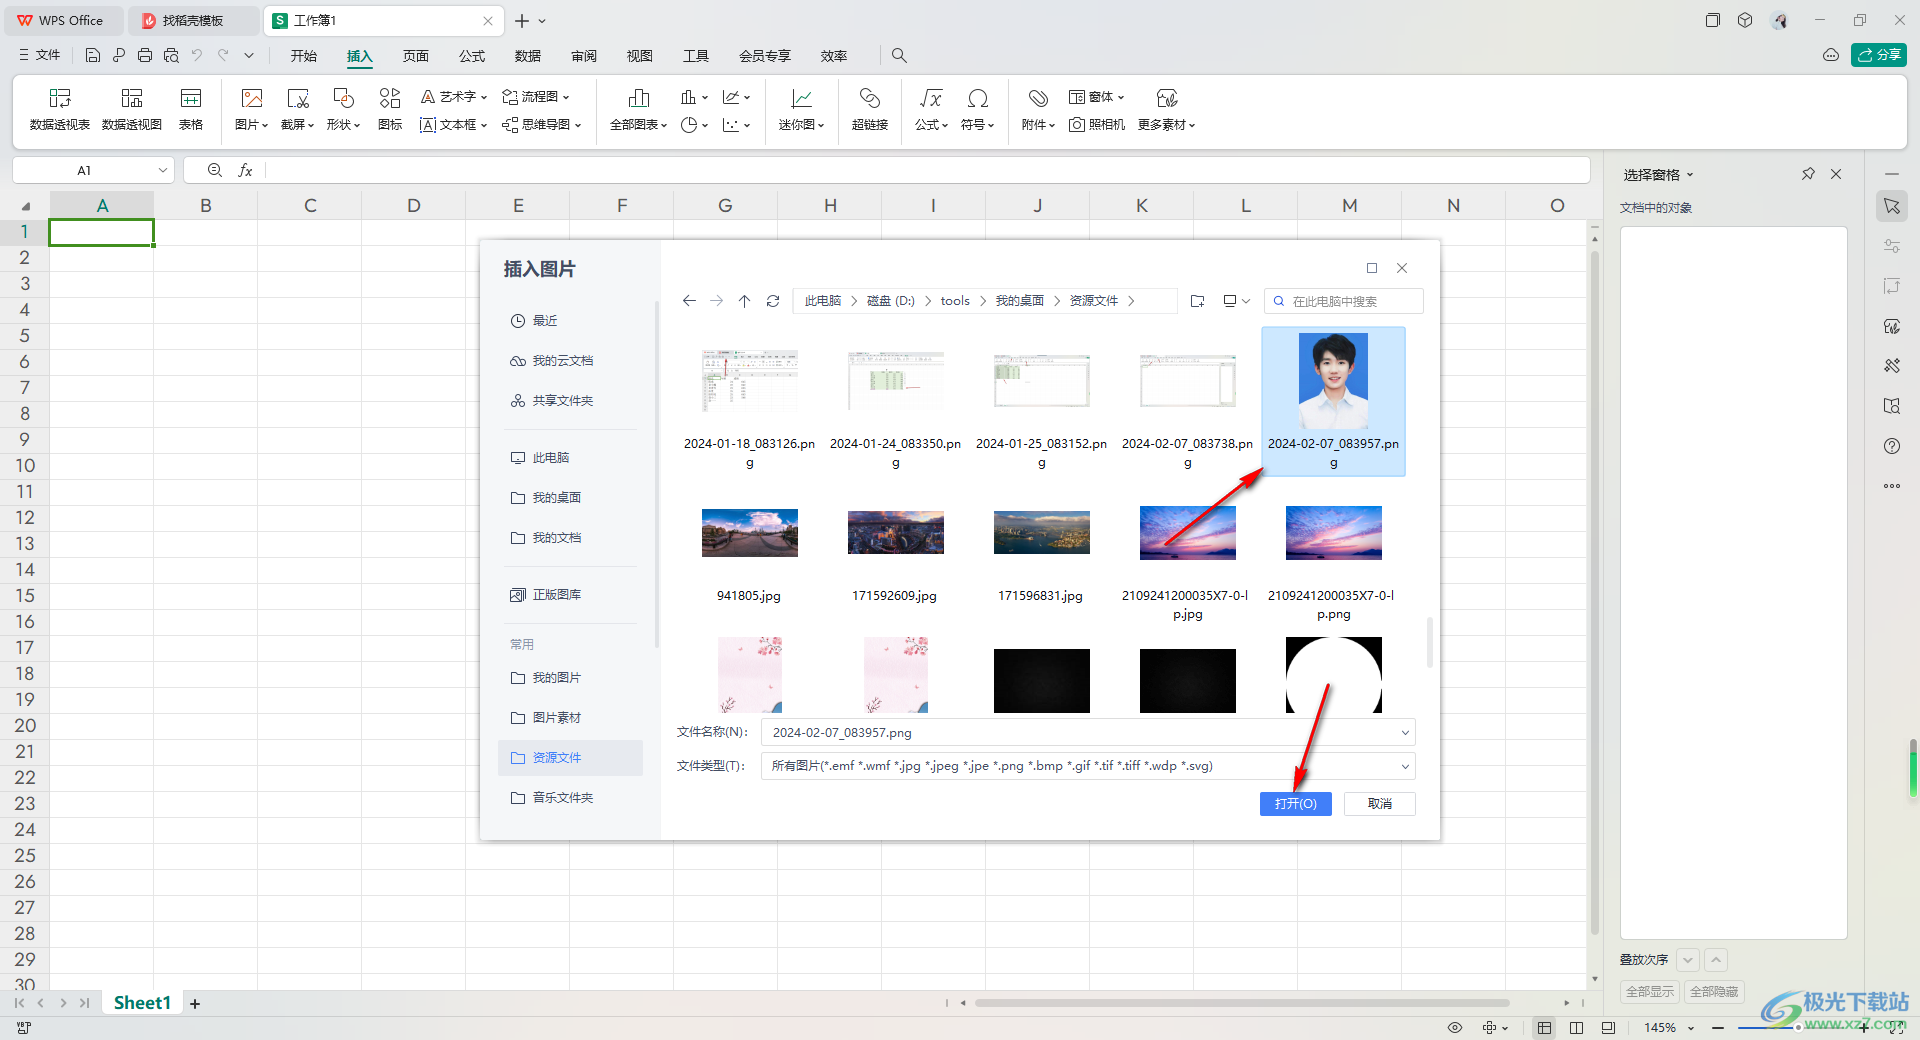Pin the selection pane

pyautogui.click(x=1808, y=174)
